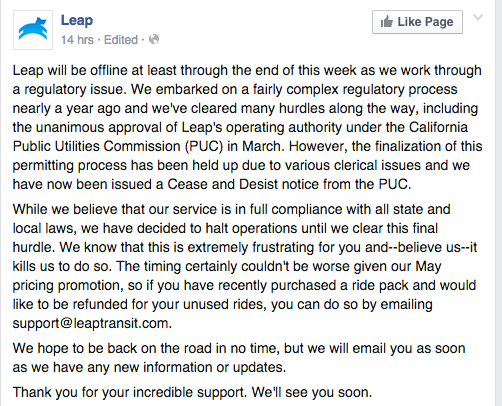This screenshot has width=502, height=406.
Task: Click the thumbs-up icon on Like Page
Action: pyautogui.click(x=387, y=22)
